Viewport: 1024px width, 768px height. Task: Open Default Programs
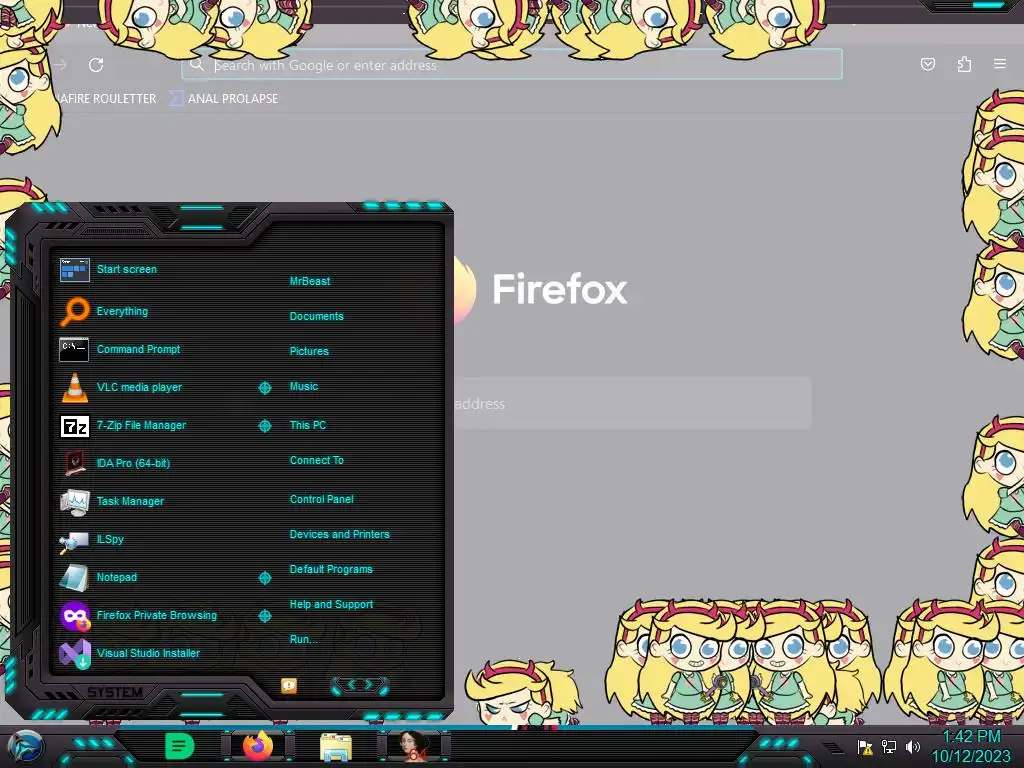(330, 569)
